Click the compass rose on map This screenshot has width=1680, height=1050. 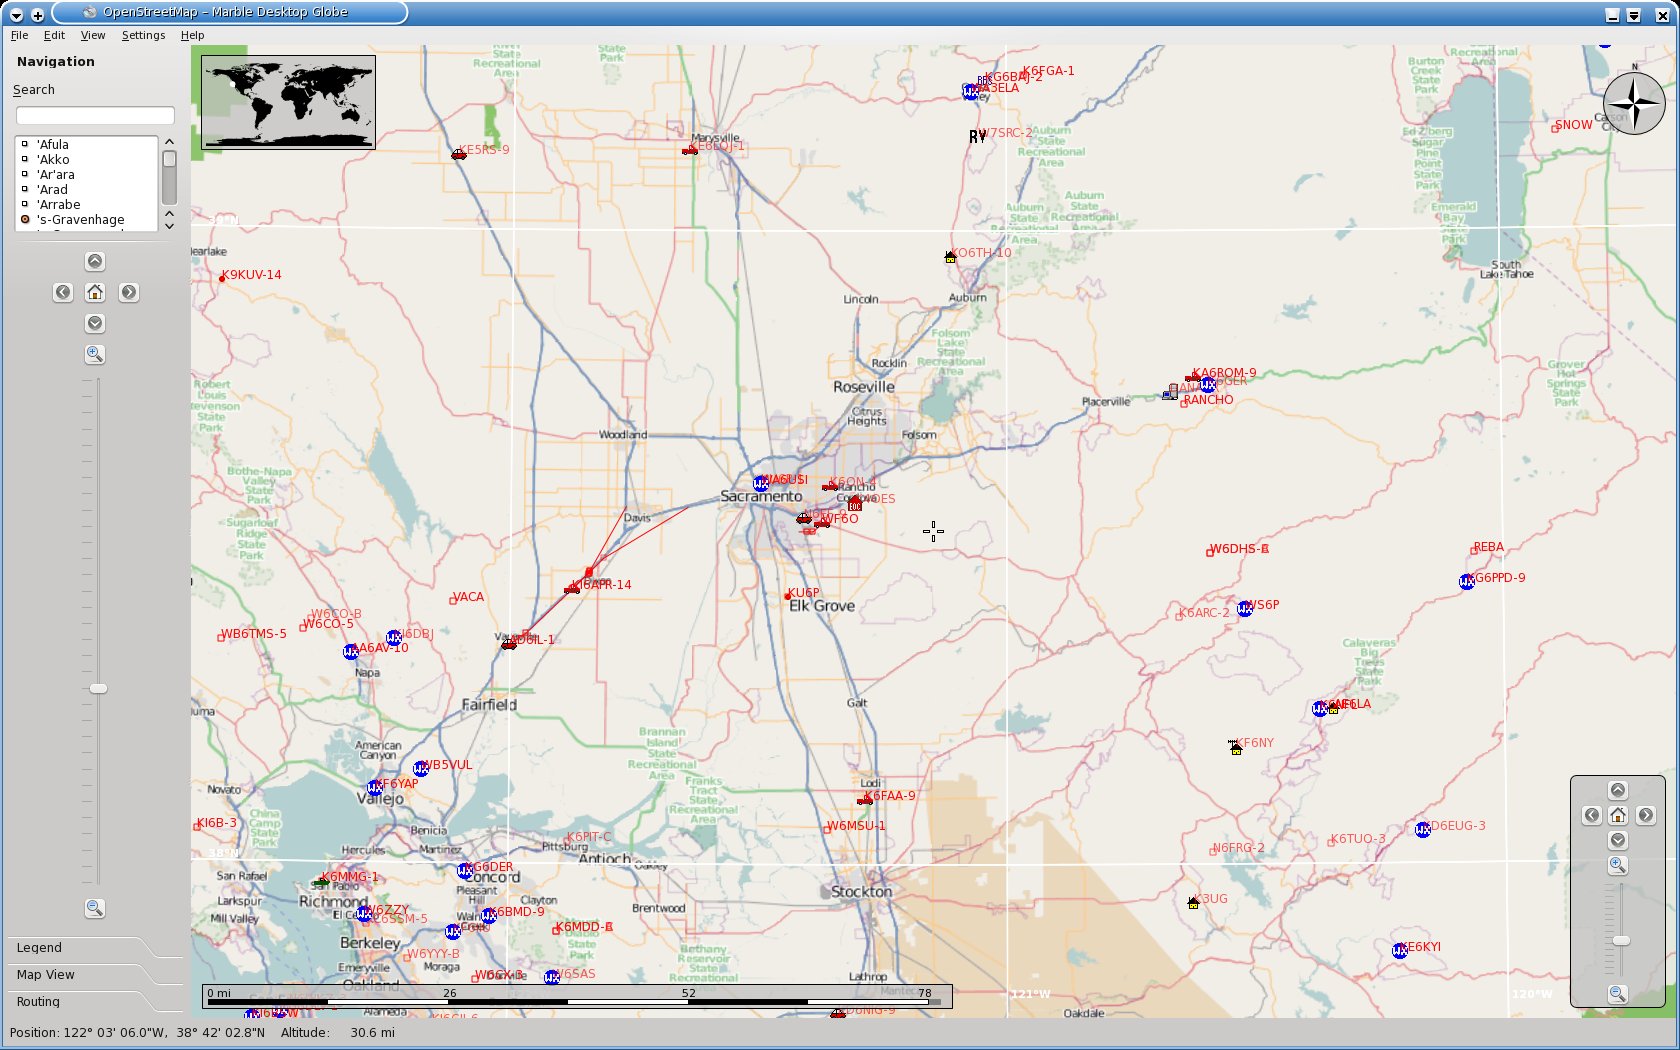tap(1634, 104)
